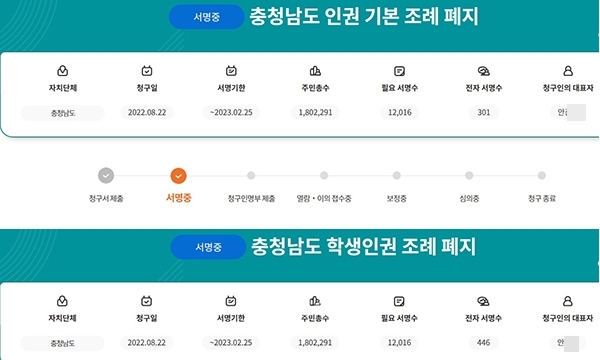
Task: Click the 301 electronic signature count
Action: pos(484,112)
